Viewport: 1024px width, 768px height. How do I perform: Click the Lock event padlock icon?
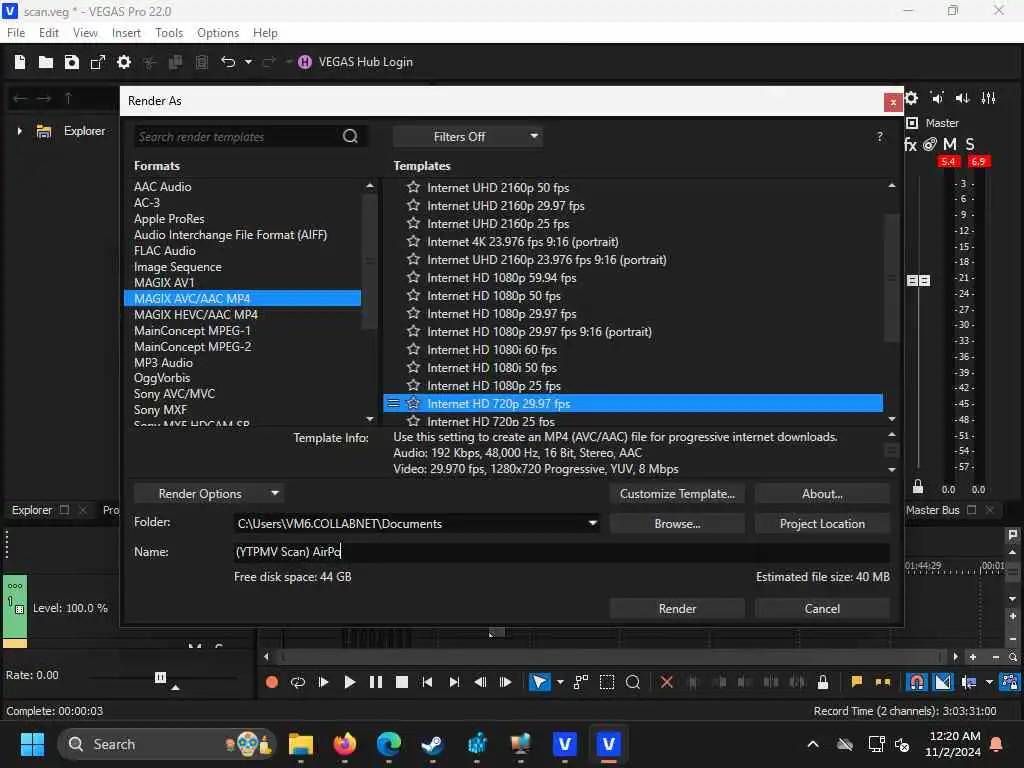pos(823,682)
